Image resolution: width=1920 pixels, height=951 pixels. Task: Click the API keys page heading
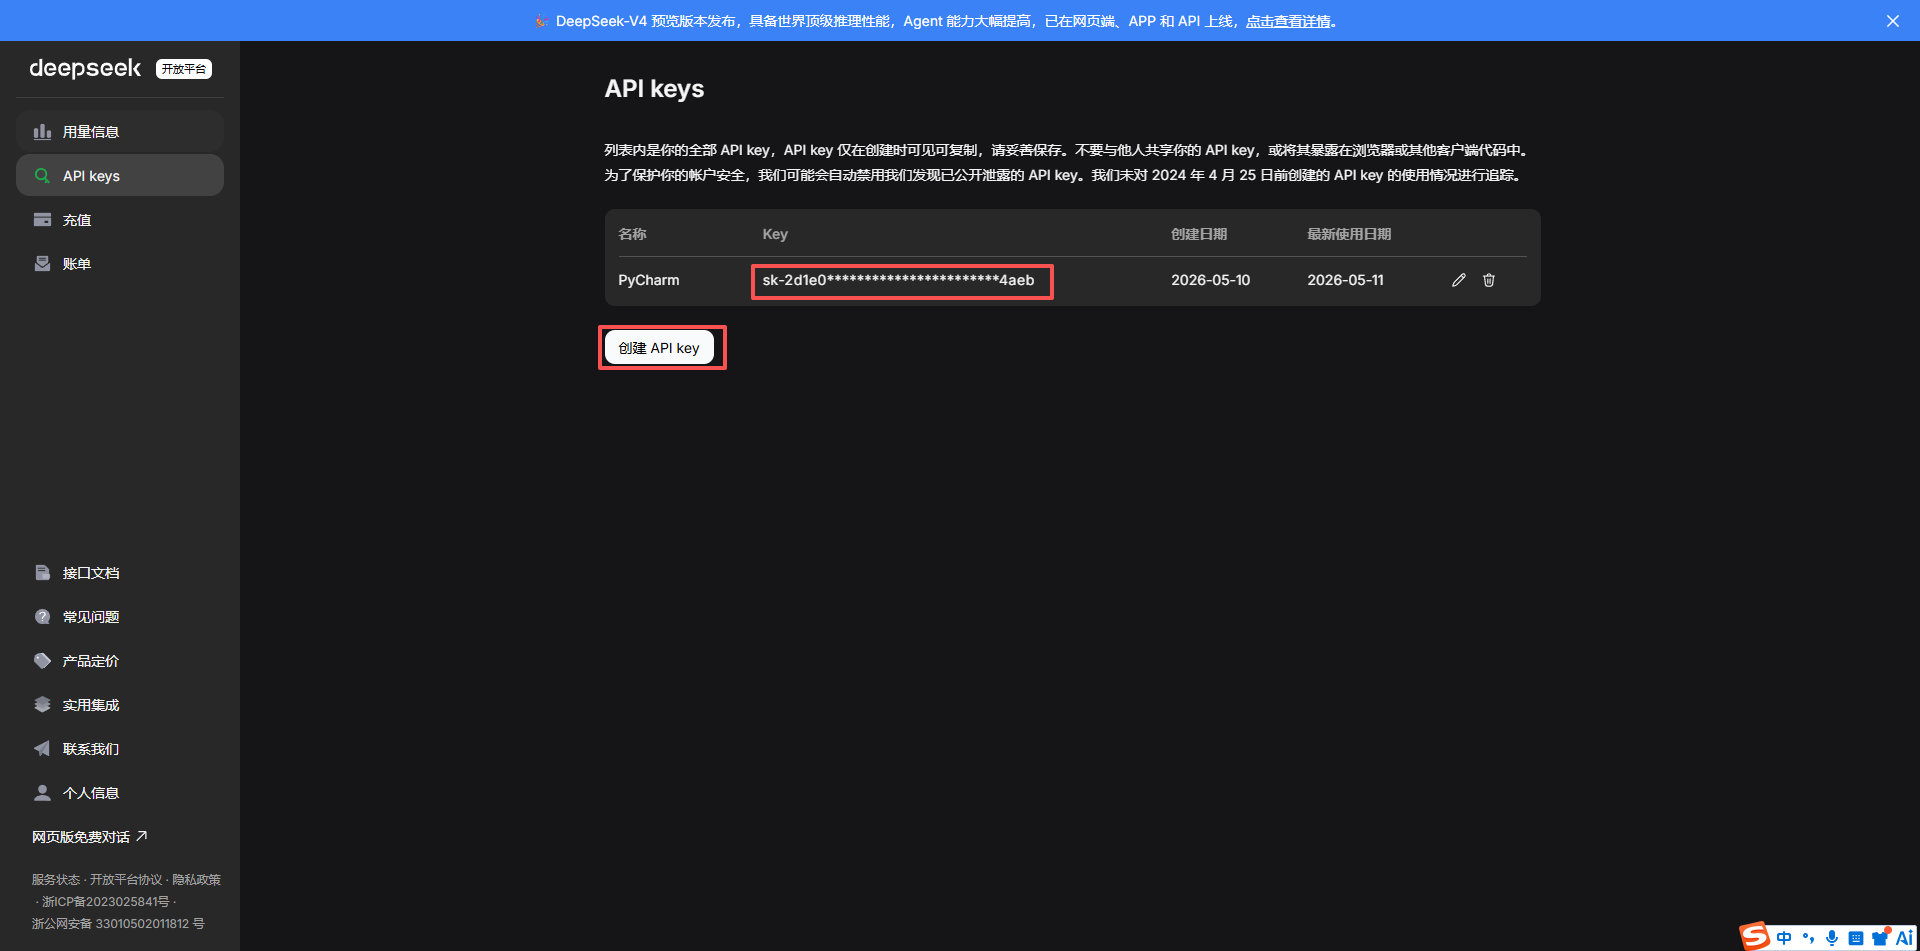tap(654, 89)
